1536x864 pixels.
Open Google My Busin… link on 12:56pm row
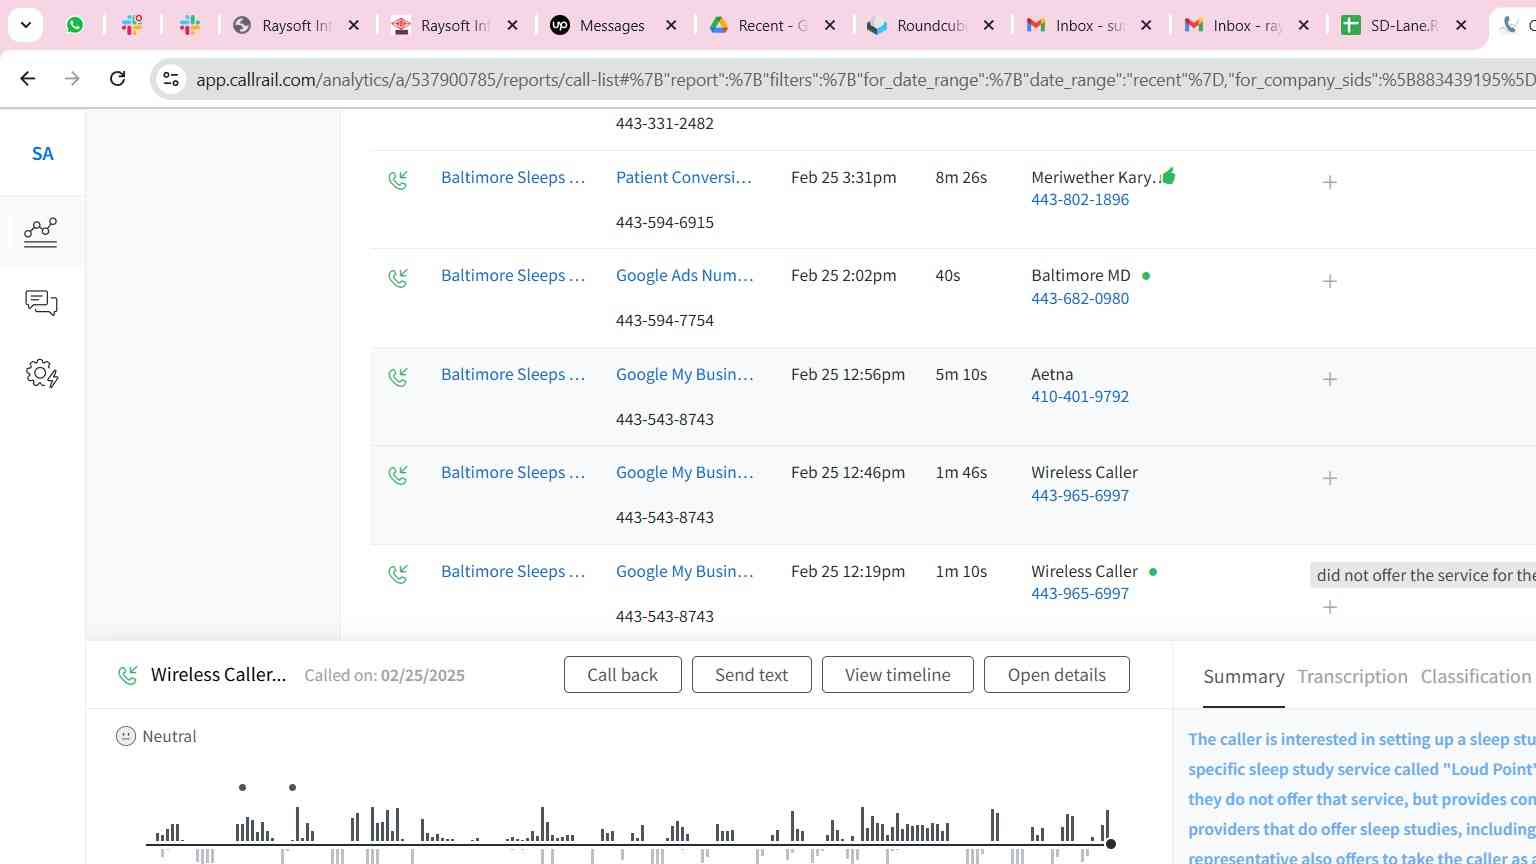(x=685, y=374)
